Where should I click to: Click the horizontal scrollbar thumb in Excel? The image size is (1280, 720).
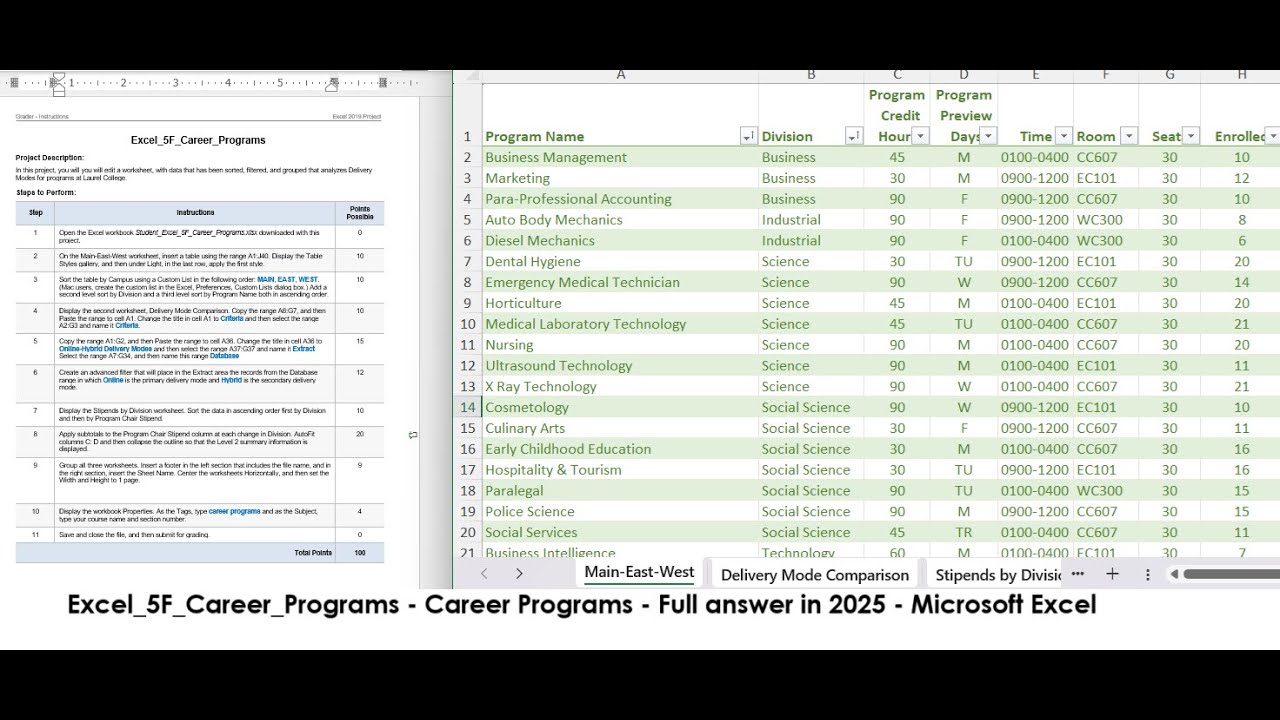[x=1231, y=574]
